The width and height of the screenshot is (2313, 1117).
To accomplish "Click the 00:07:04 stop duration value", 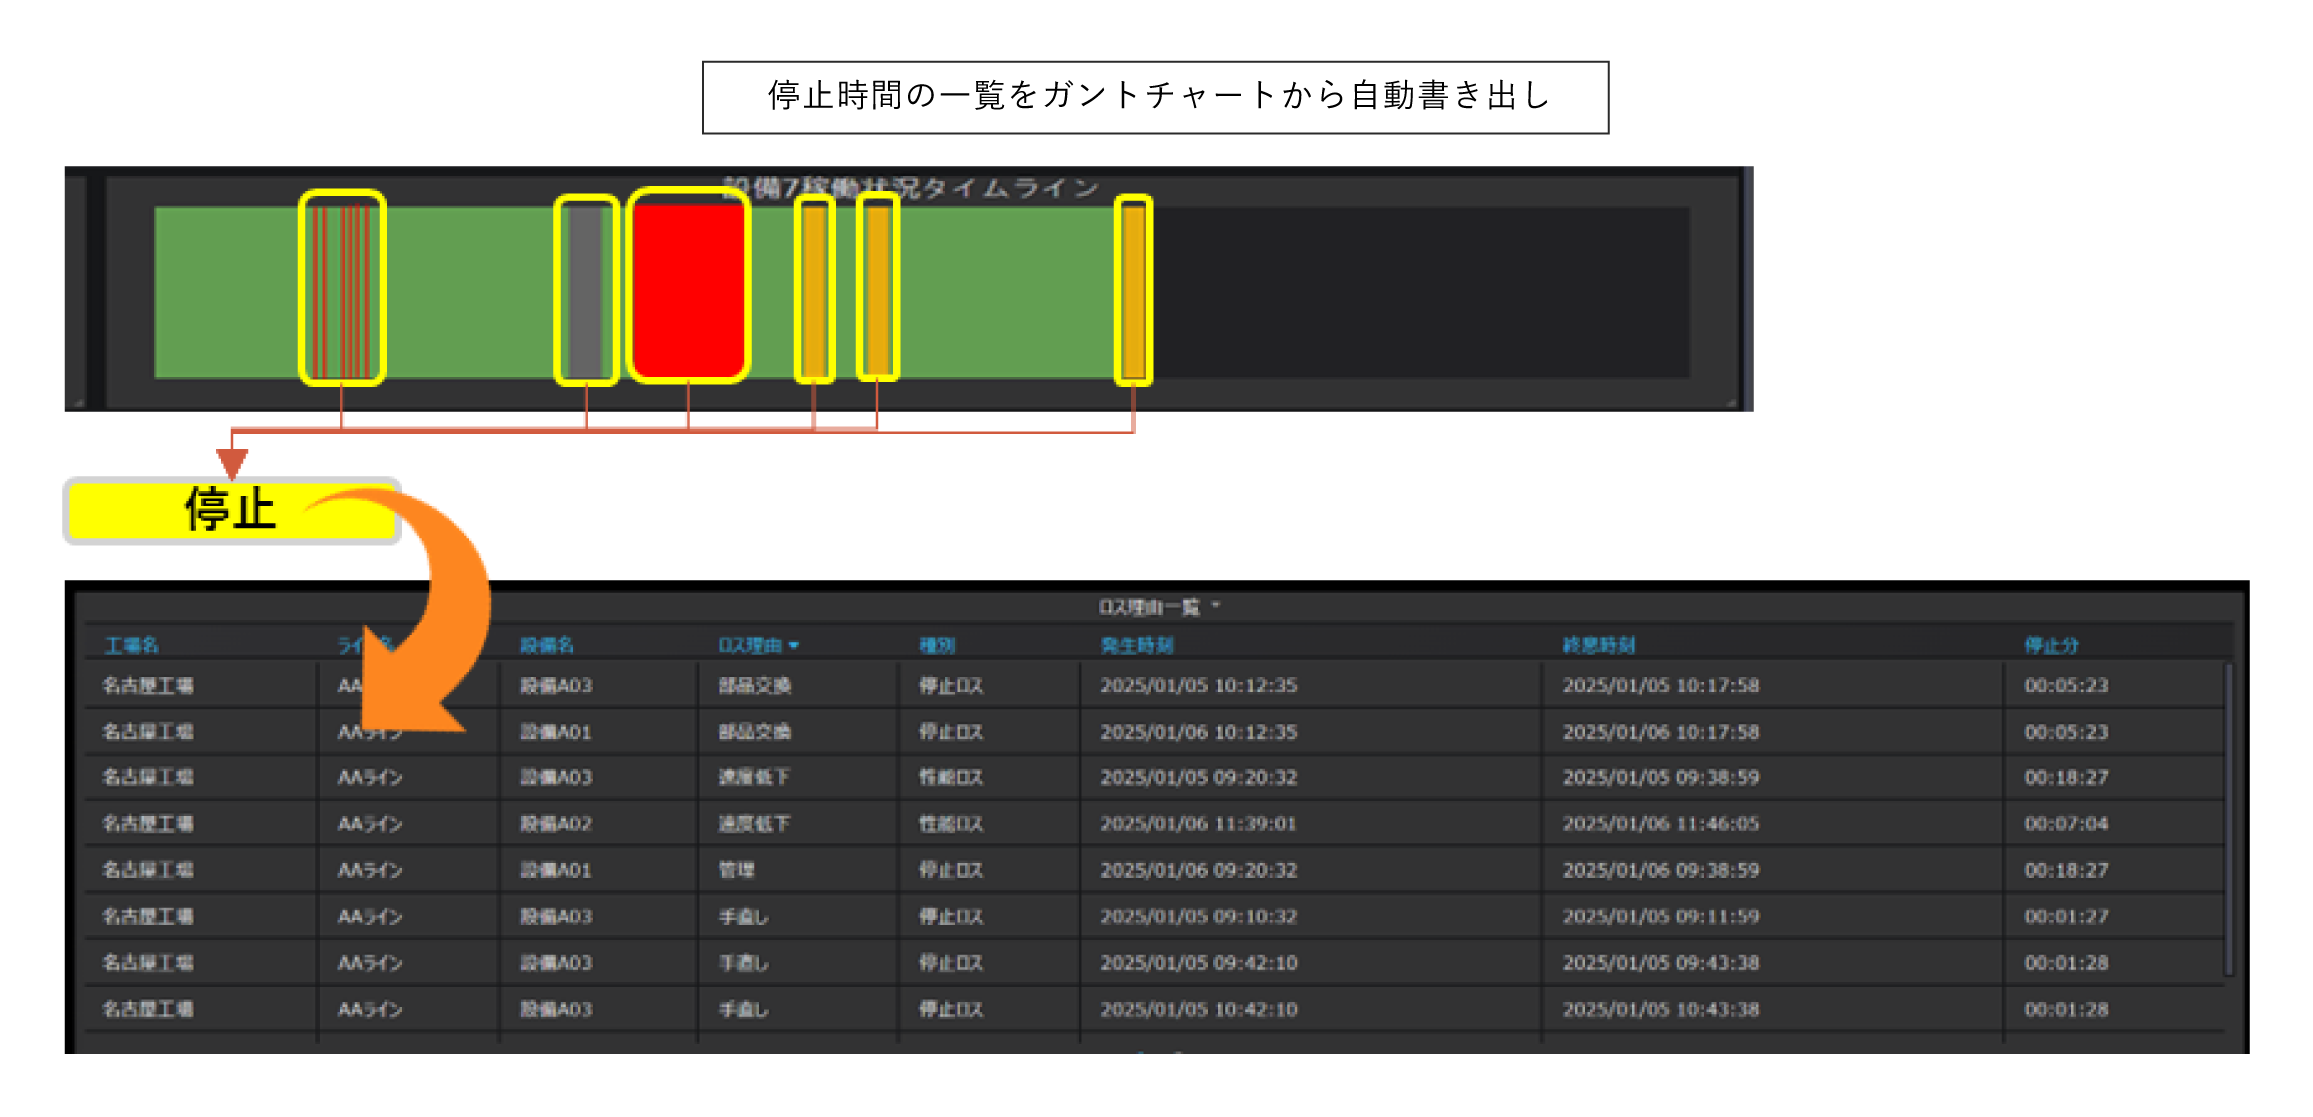I will click(x=2066, y=824).
